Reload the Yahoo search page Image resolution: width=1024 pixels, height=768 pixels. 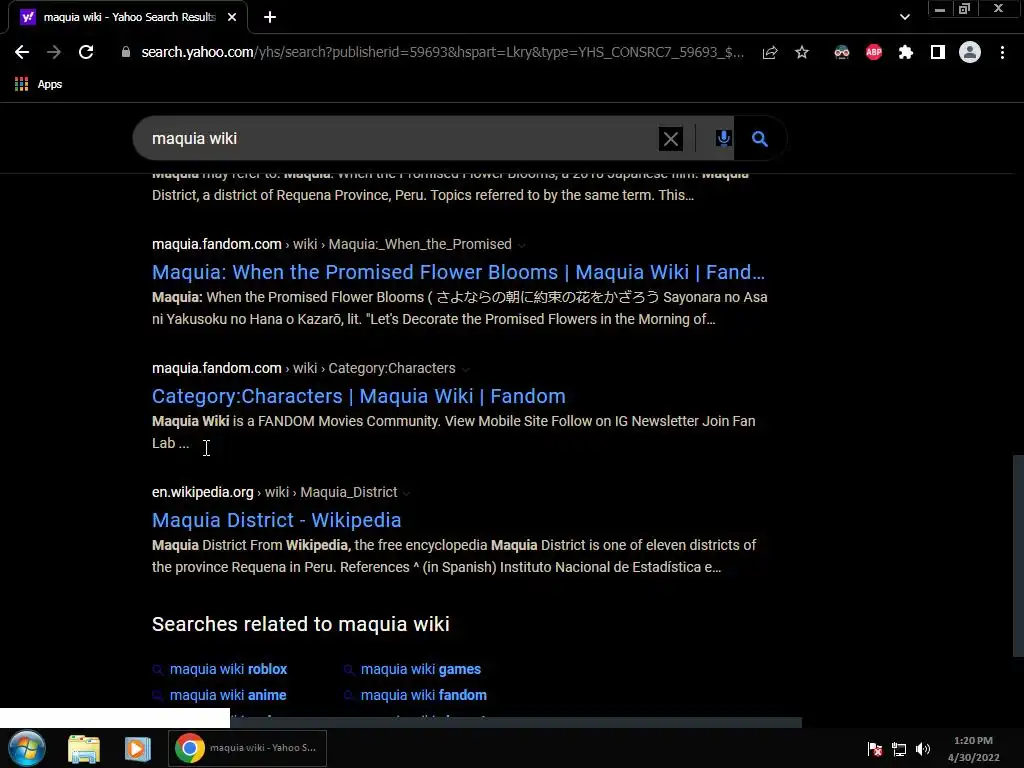tap(86, 52)
